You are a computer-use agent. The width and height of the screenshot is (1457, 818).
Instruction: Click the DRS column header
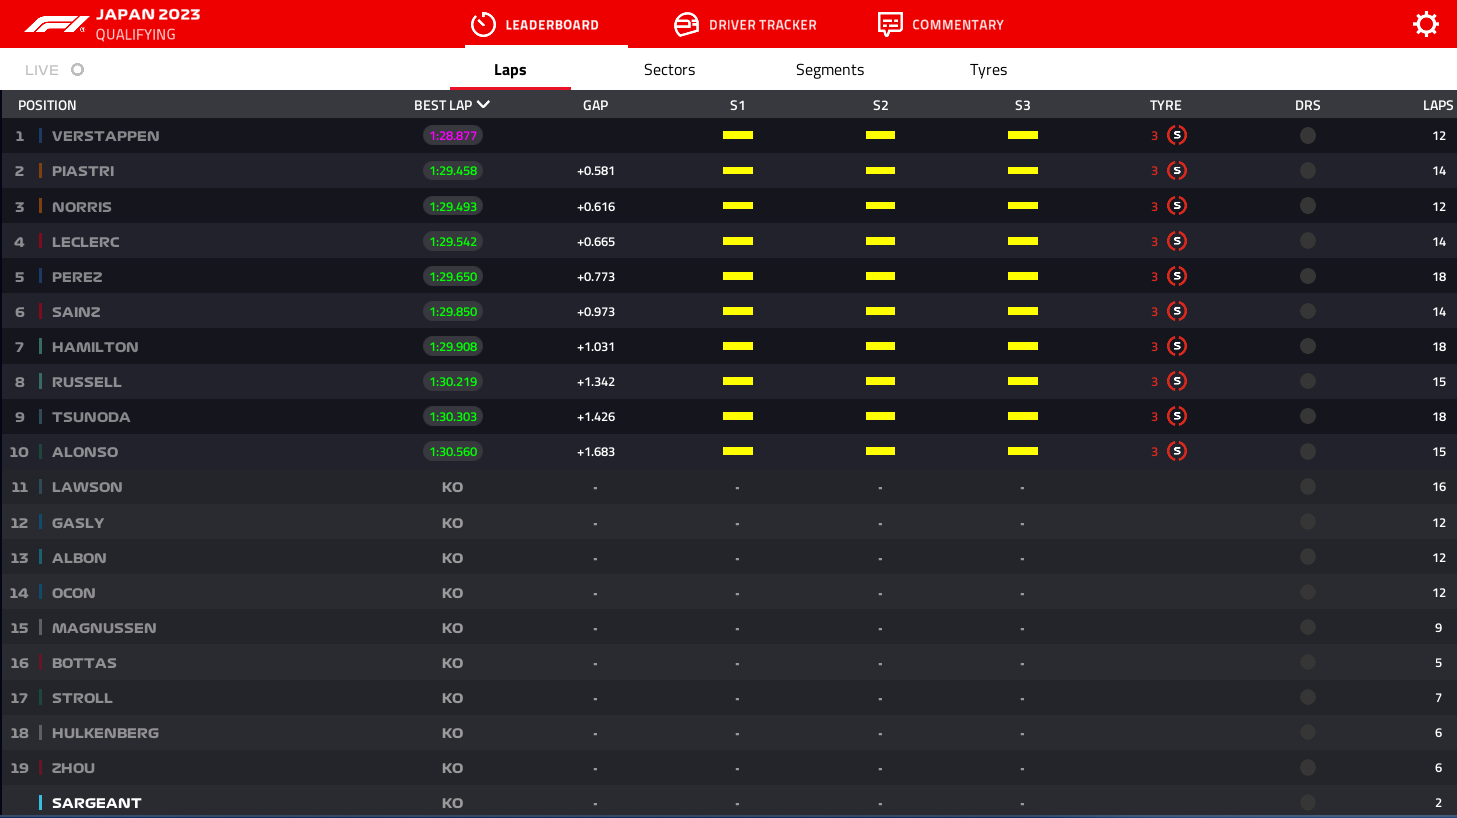click(1307, 105)
